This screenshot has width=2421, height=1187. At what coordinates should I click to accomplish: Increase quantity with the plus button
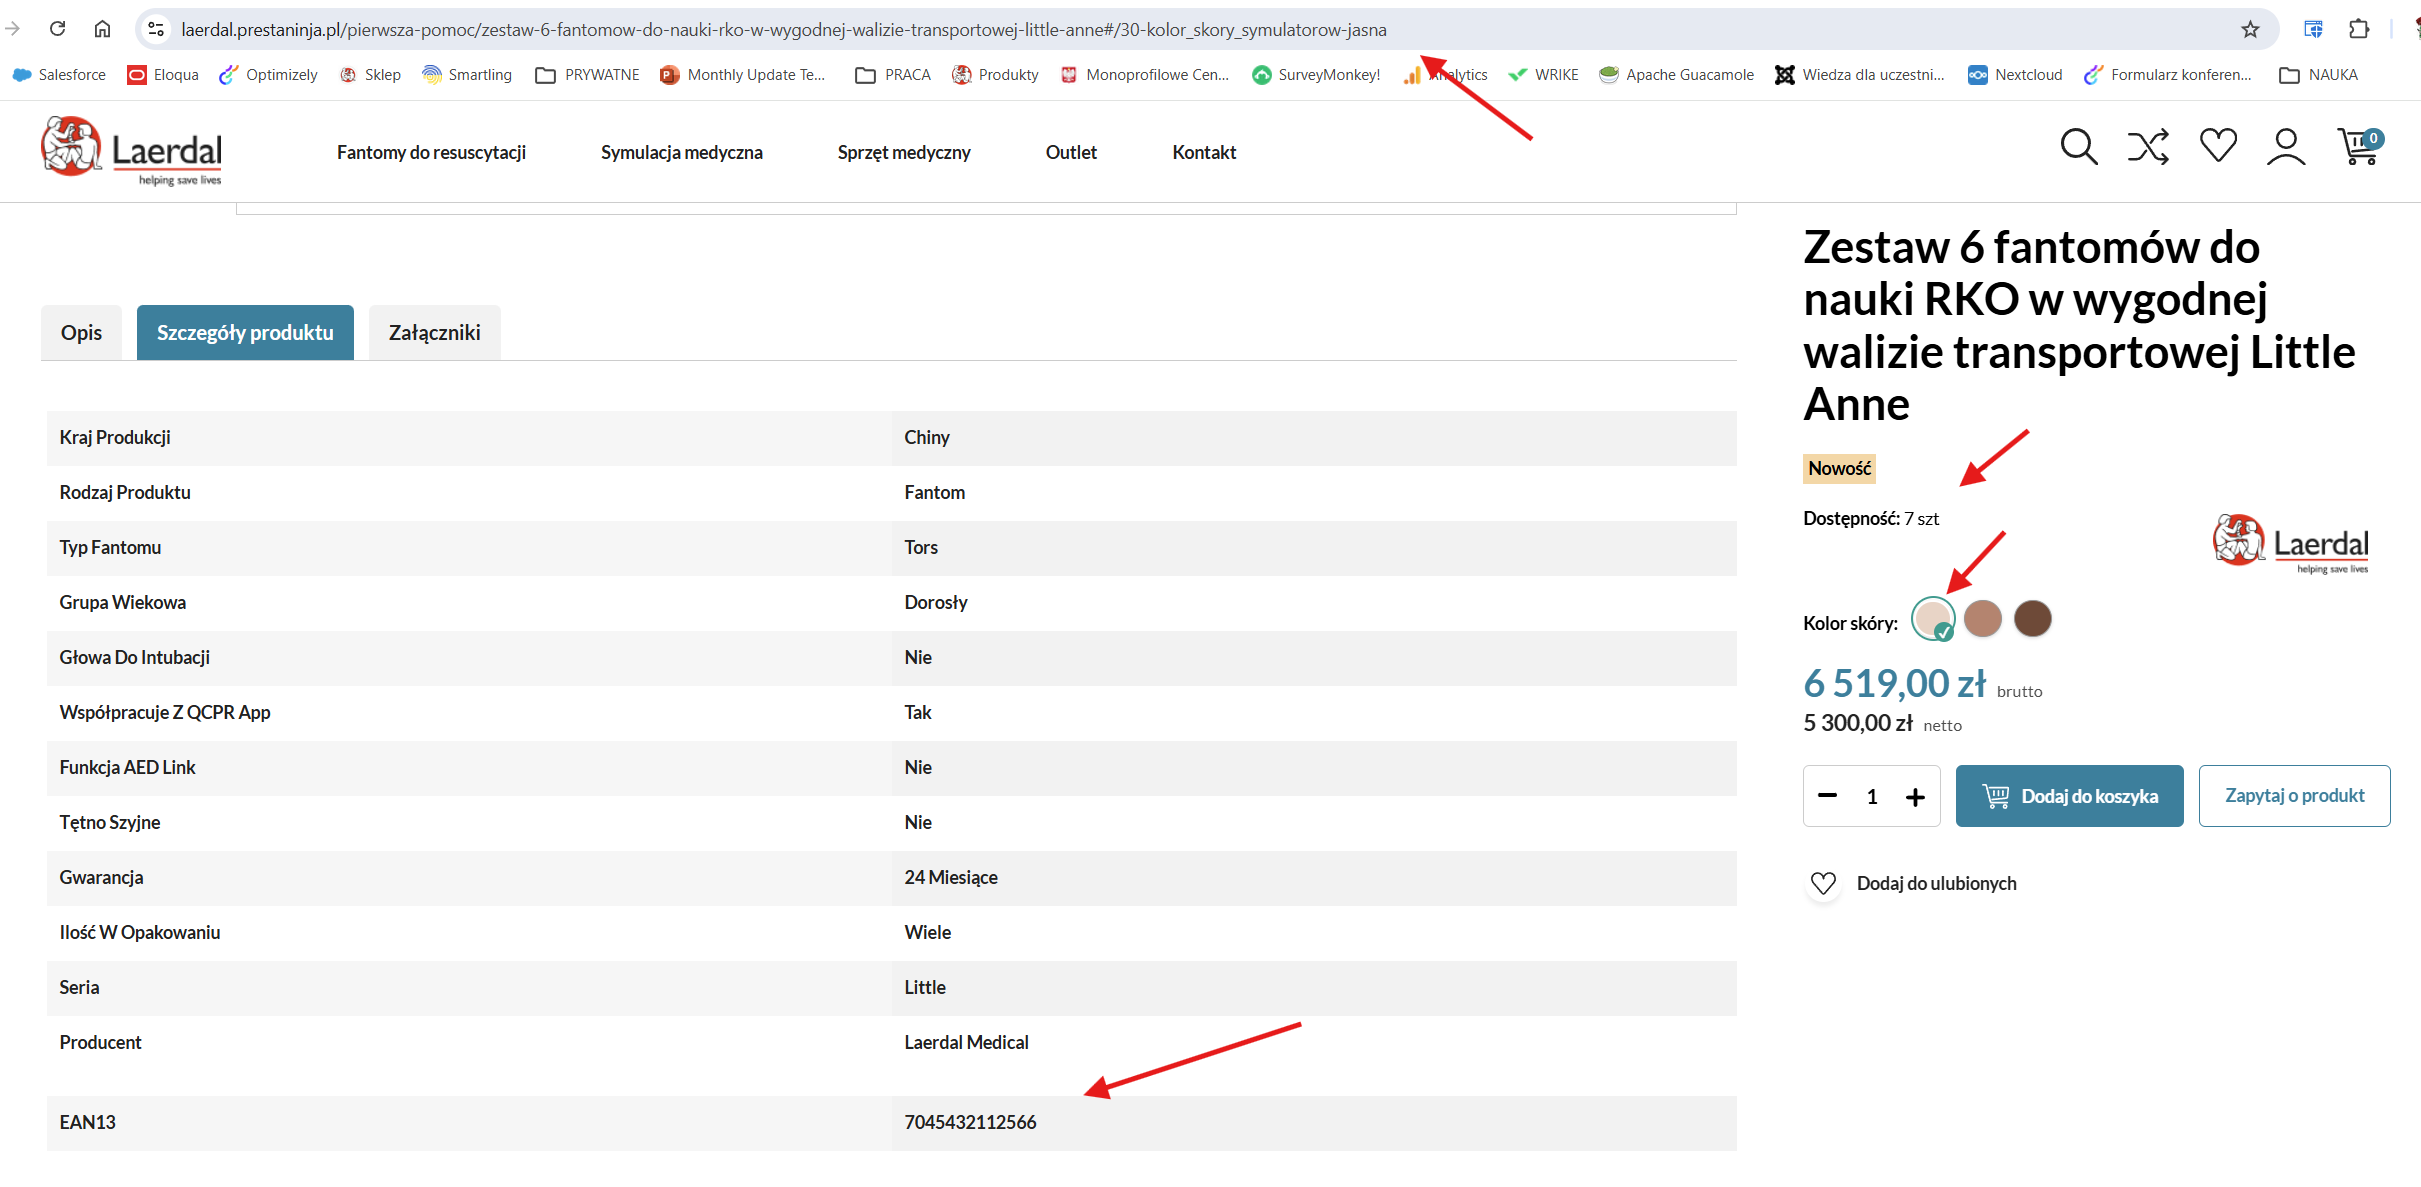pyautogui.click(x=1915, y=796)
